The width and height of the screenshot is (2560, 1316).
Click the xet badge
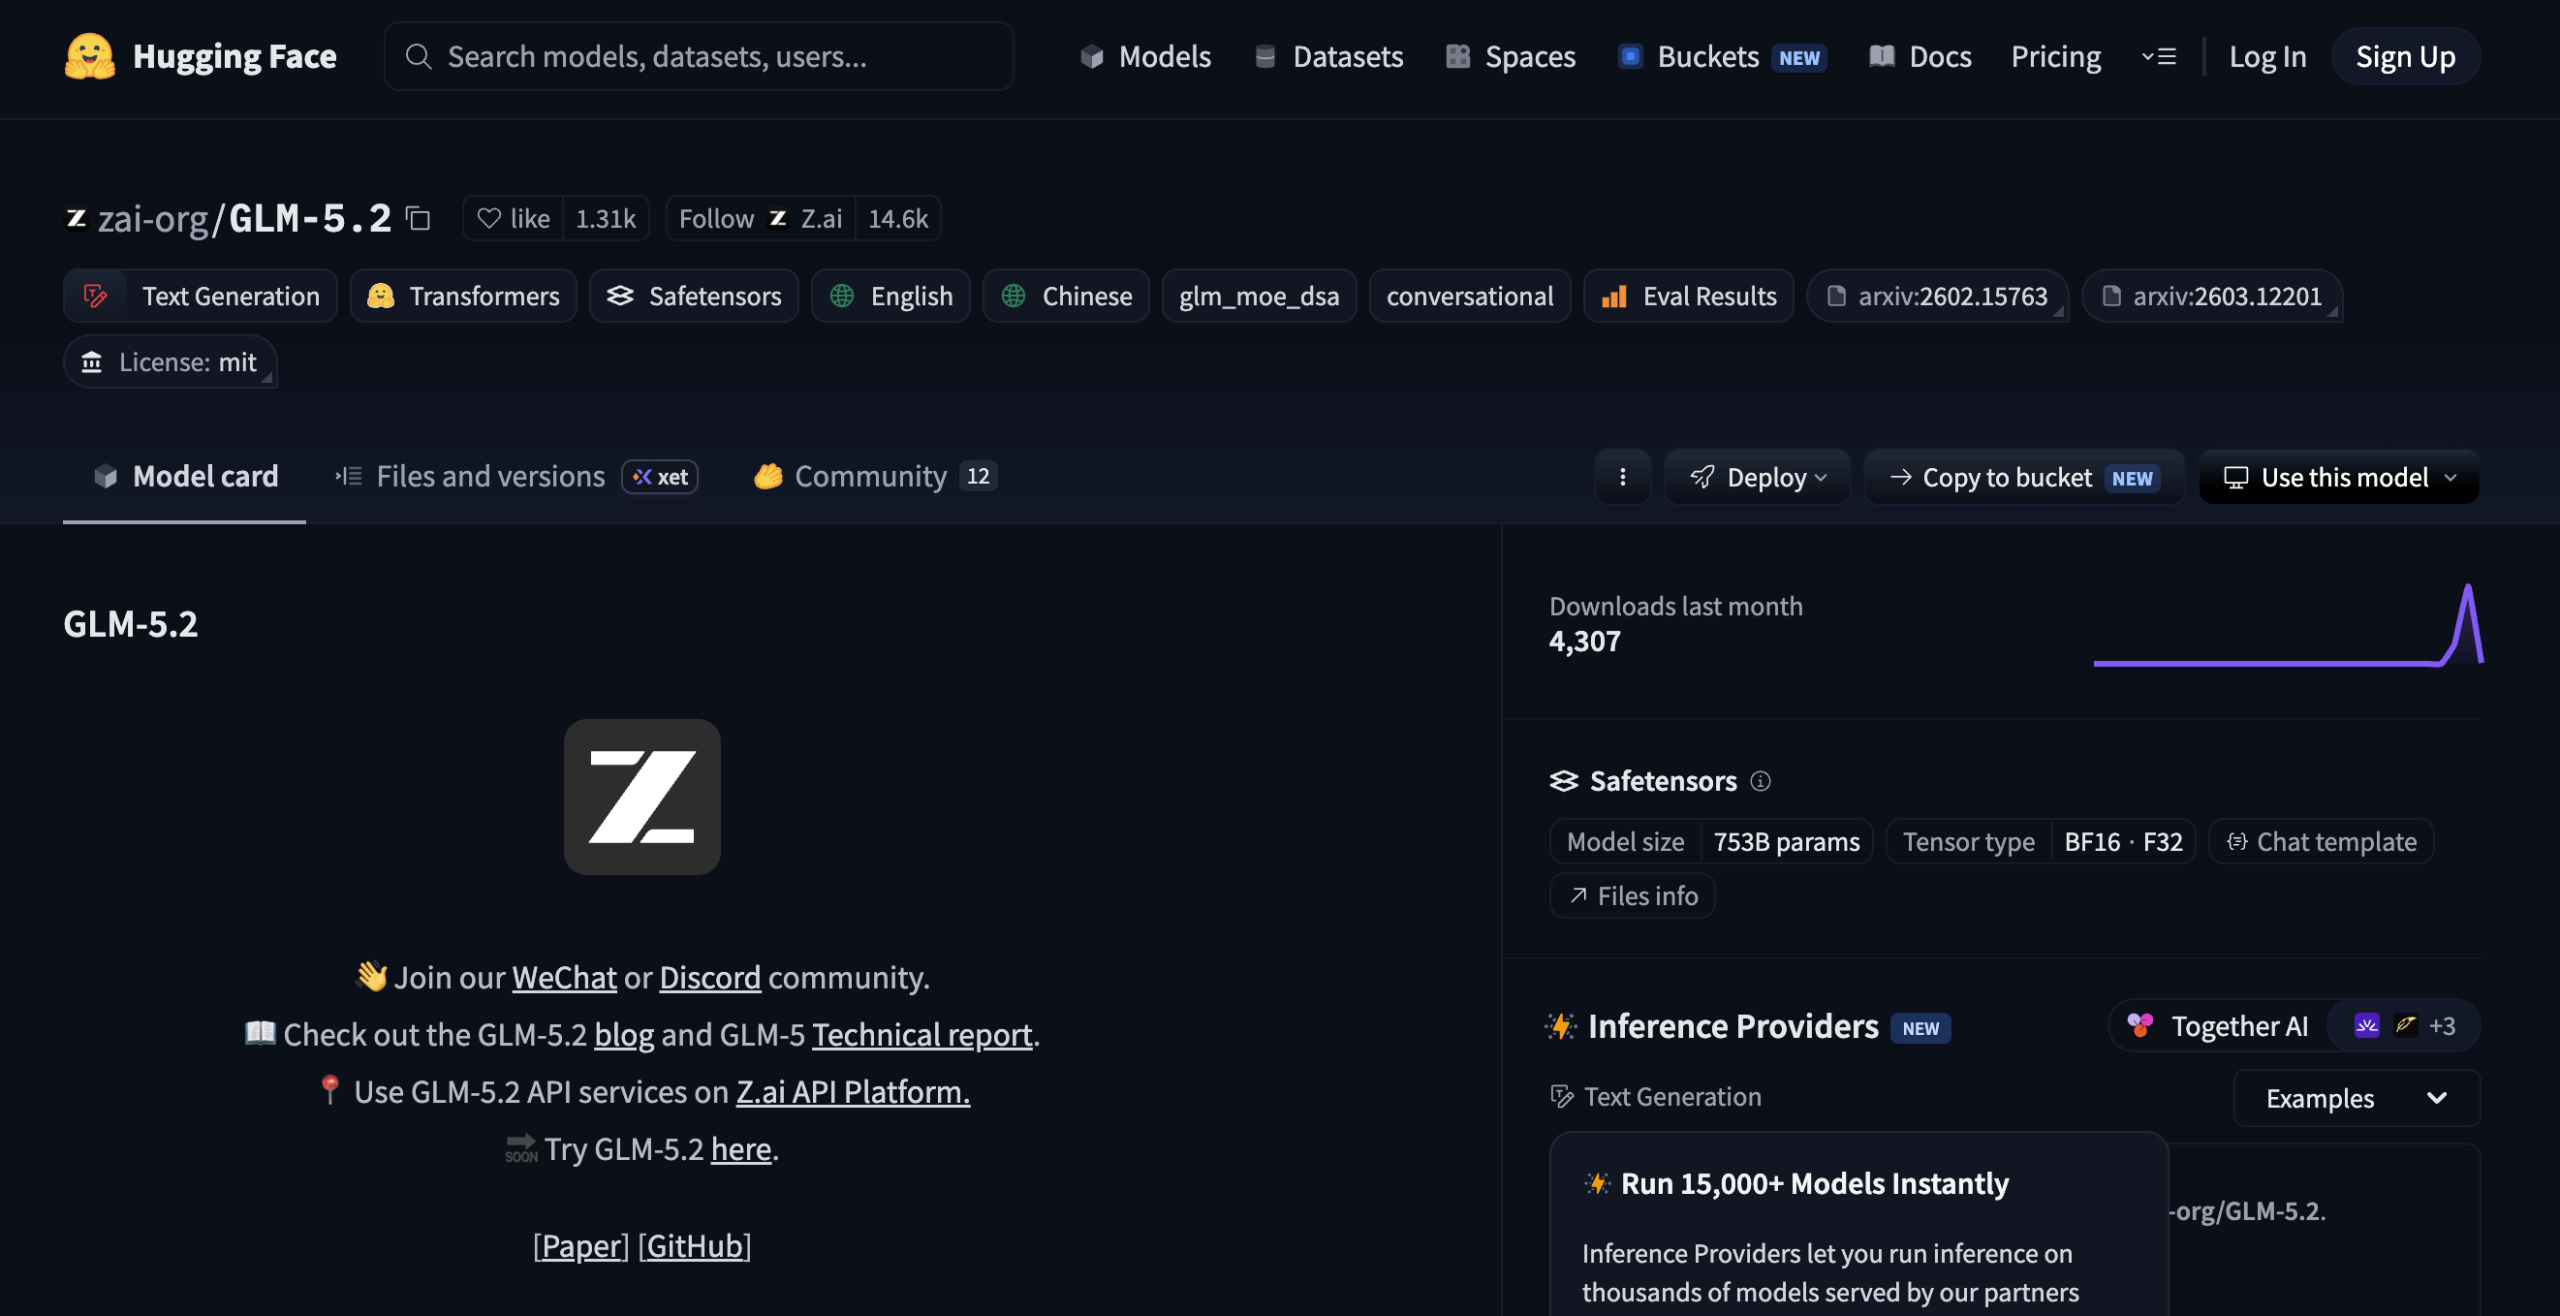point(660,477)
